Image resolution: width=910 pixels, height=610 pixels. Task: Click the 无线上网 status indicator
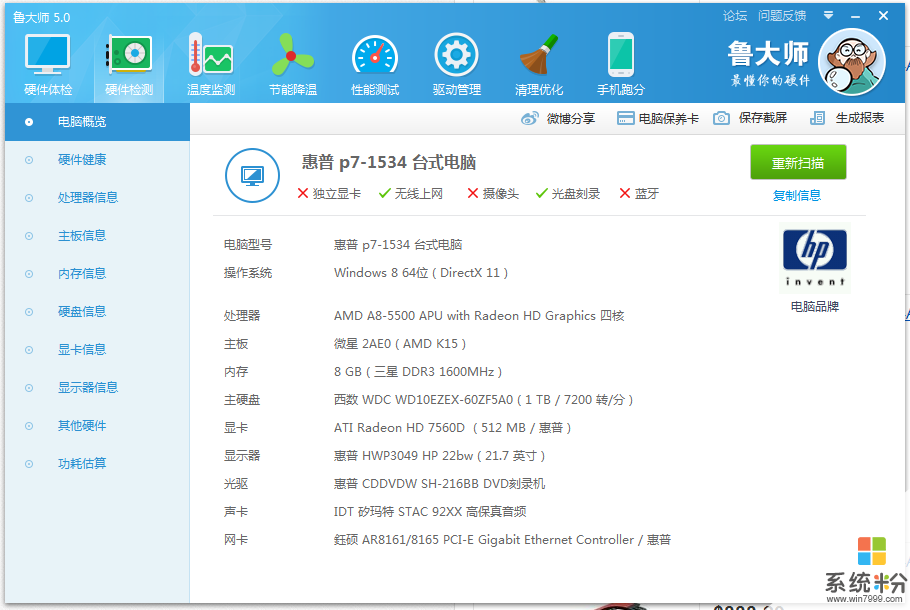[x=411, y=193]
